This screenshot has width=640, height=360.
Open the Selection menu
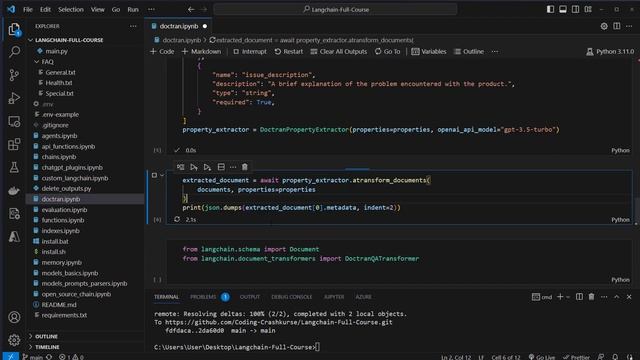(71, 9)
